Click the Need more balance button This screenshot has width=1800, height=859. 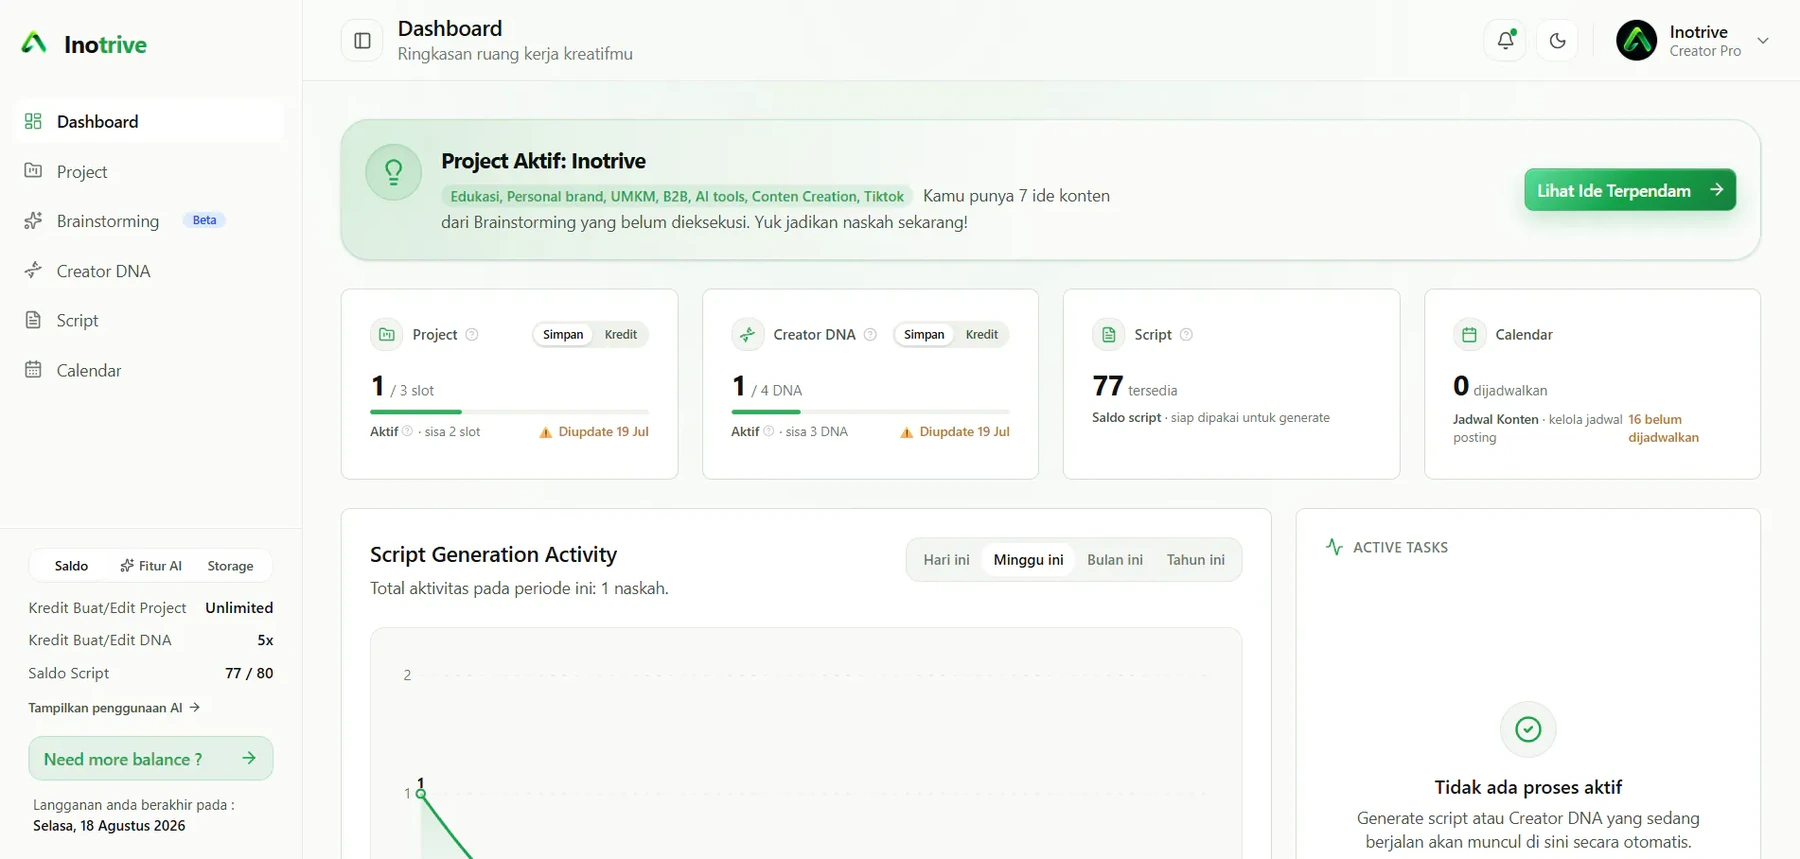[x=151, y=759]
